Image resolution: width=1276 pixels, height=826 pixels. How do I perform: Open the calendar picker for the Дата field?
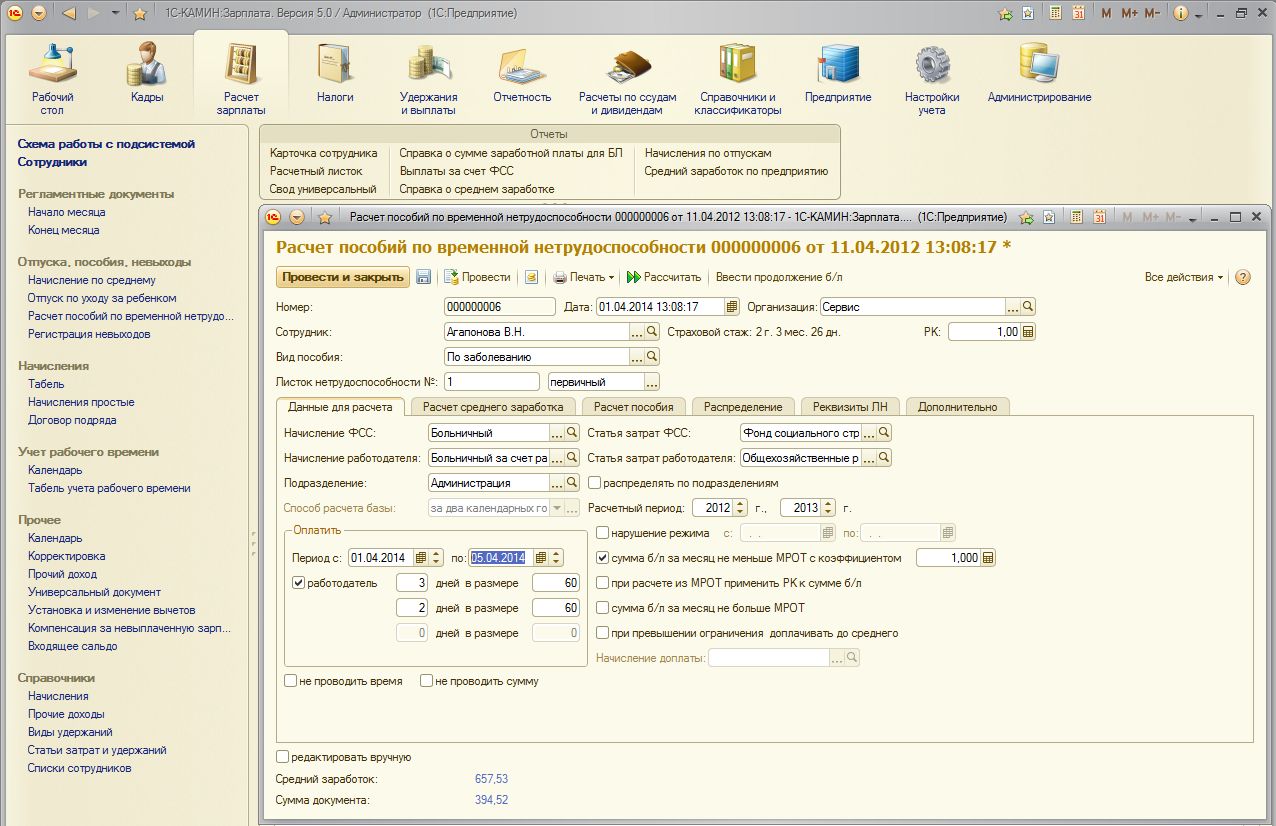pyautogui.click(x=732, y=307)
